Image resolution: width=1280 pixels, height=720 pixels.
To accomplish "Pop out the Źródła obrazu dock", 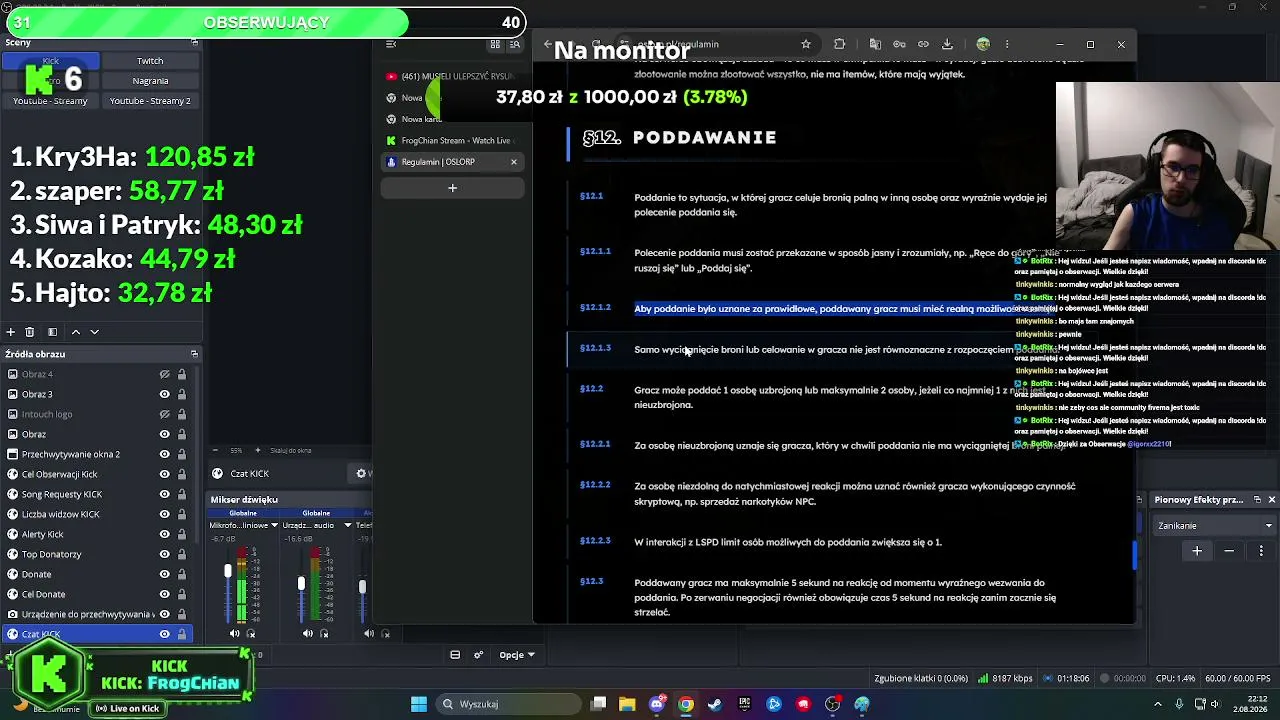I will point(194,354).
